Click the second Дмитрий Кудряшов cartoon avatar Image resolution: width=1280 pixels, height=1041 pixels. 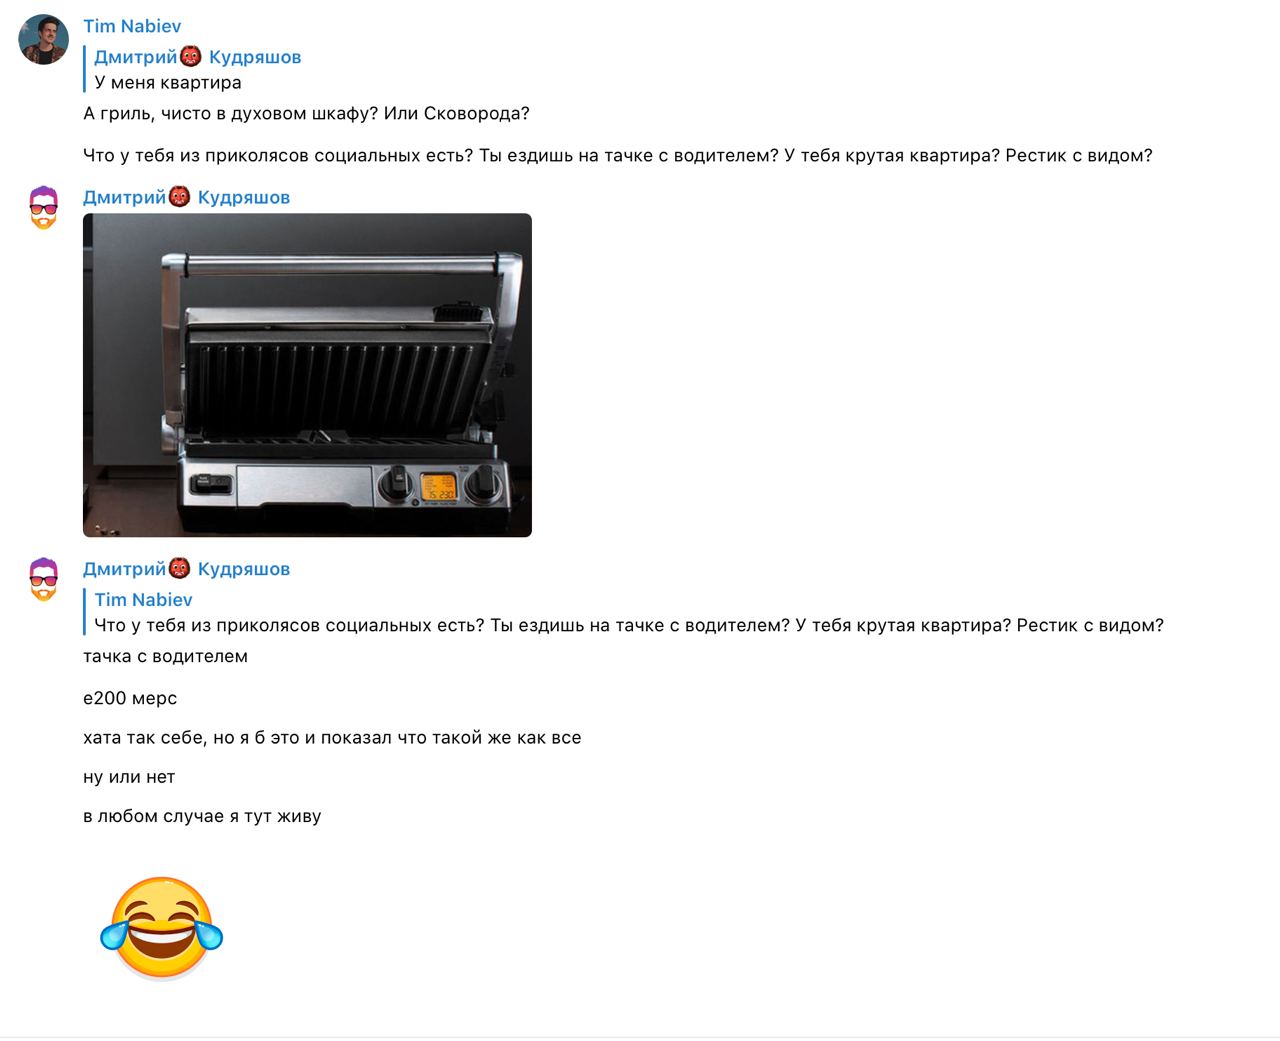pyautogui.click(x=43, y=580)
